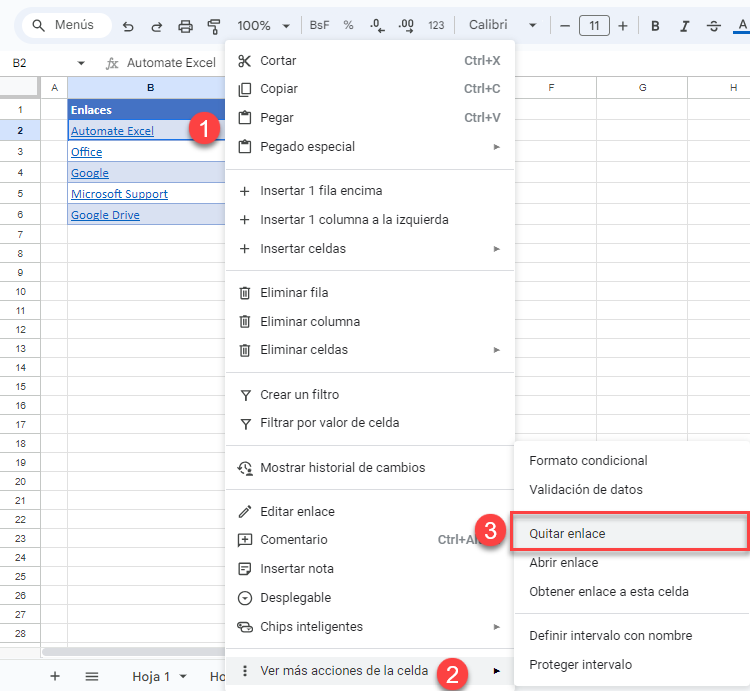Expand the Chips inteligentes submenu
This screenshot has height=691, width=750.
[370, 626]
